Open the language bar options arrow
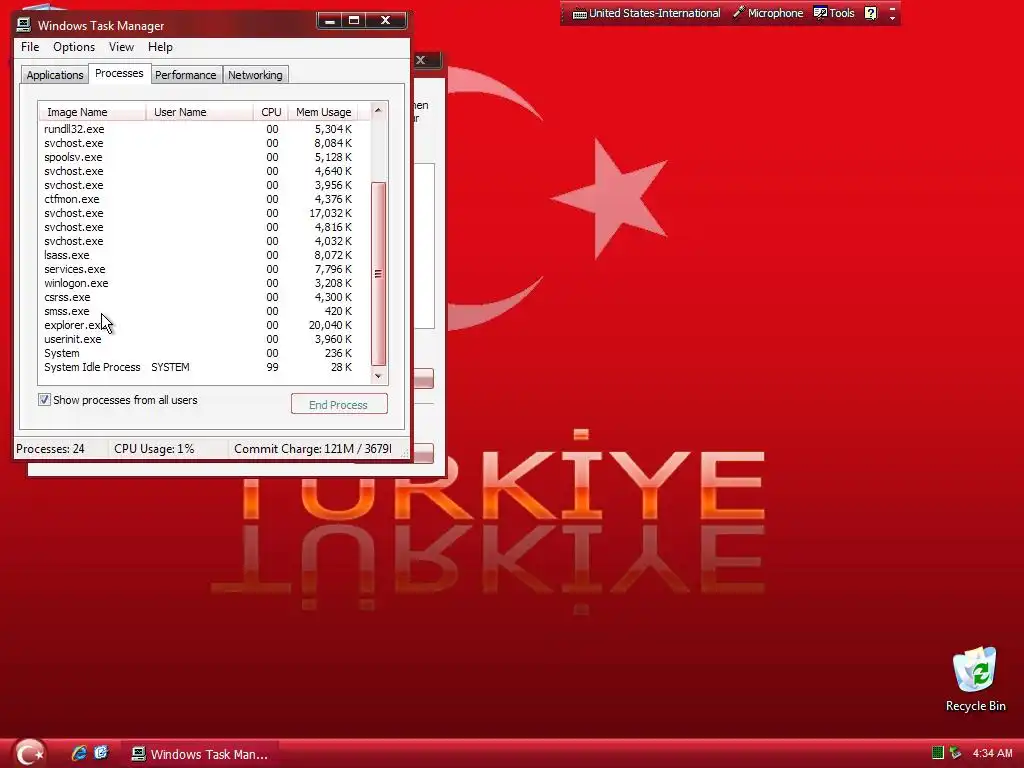The width and height of the screenshot is (1024, 768). click(x=892, y=17)
